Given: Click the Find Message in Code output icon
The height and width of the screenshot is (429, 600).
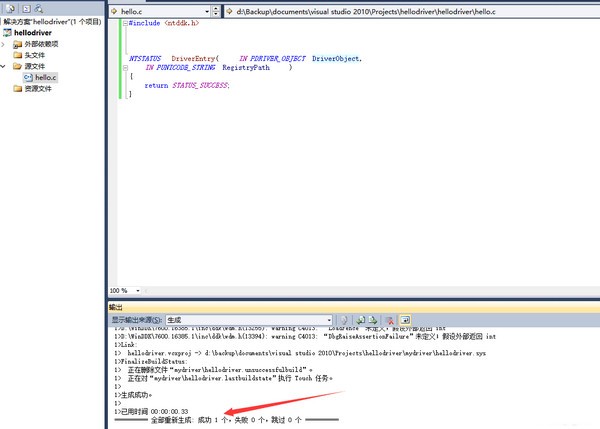Looking at the screenshot, I should [x=343, y=320].
